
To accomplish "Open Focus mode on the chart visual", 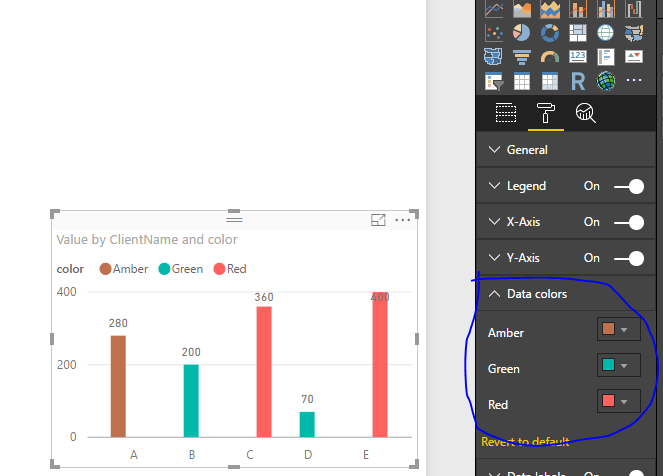I will [378, 220].
